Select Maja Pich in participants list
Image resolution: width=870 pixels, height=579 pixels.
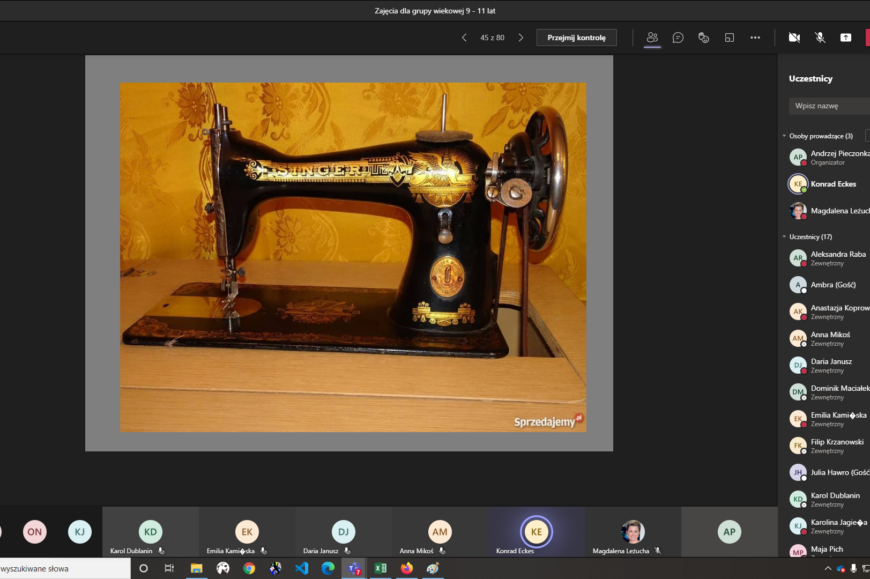(x=829, y=550)
